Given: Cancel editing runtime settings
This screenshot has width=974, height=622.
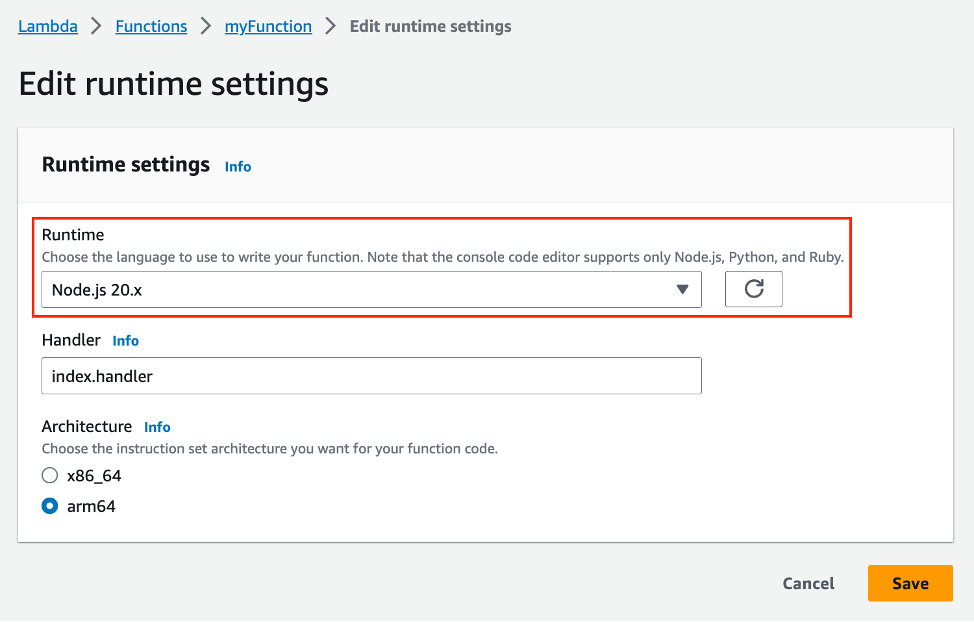Looking at the screenshot, I should click(x=808, y=583).
